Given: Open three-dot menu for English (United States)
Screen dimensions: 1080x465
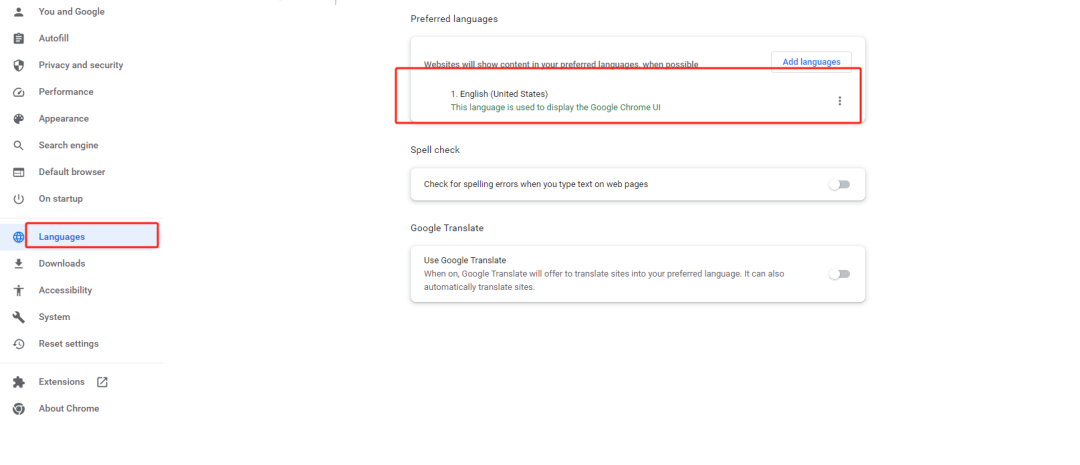Looking at the screenshot, I should click(839, 101).
